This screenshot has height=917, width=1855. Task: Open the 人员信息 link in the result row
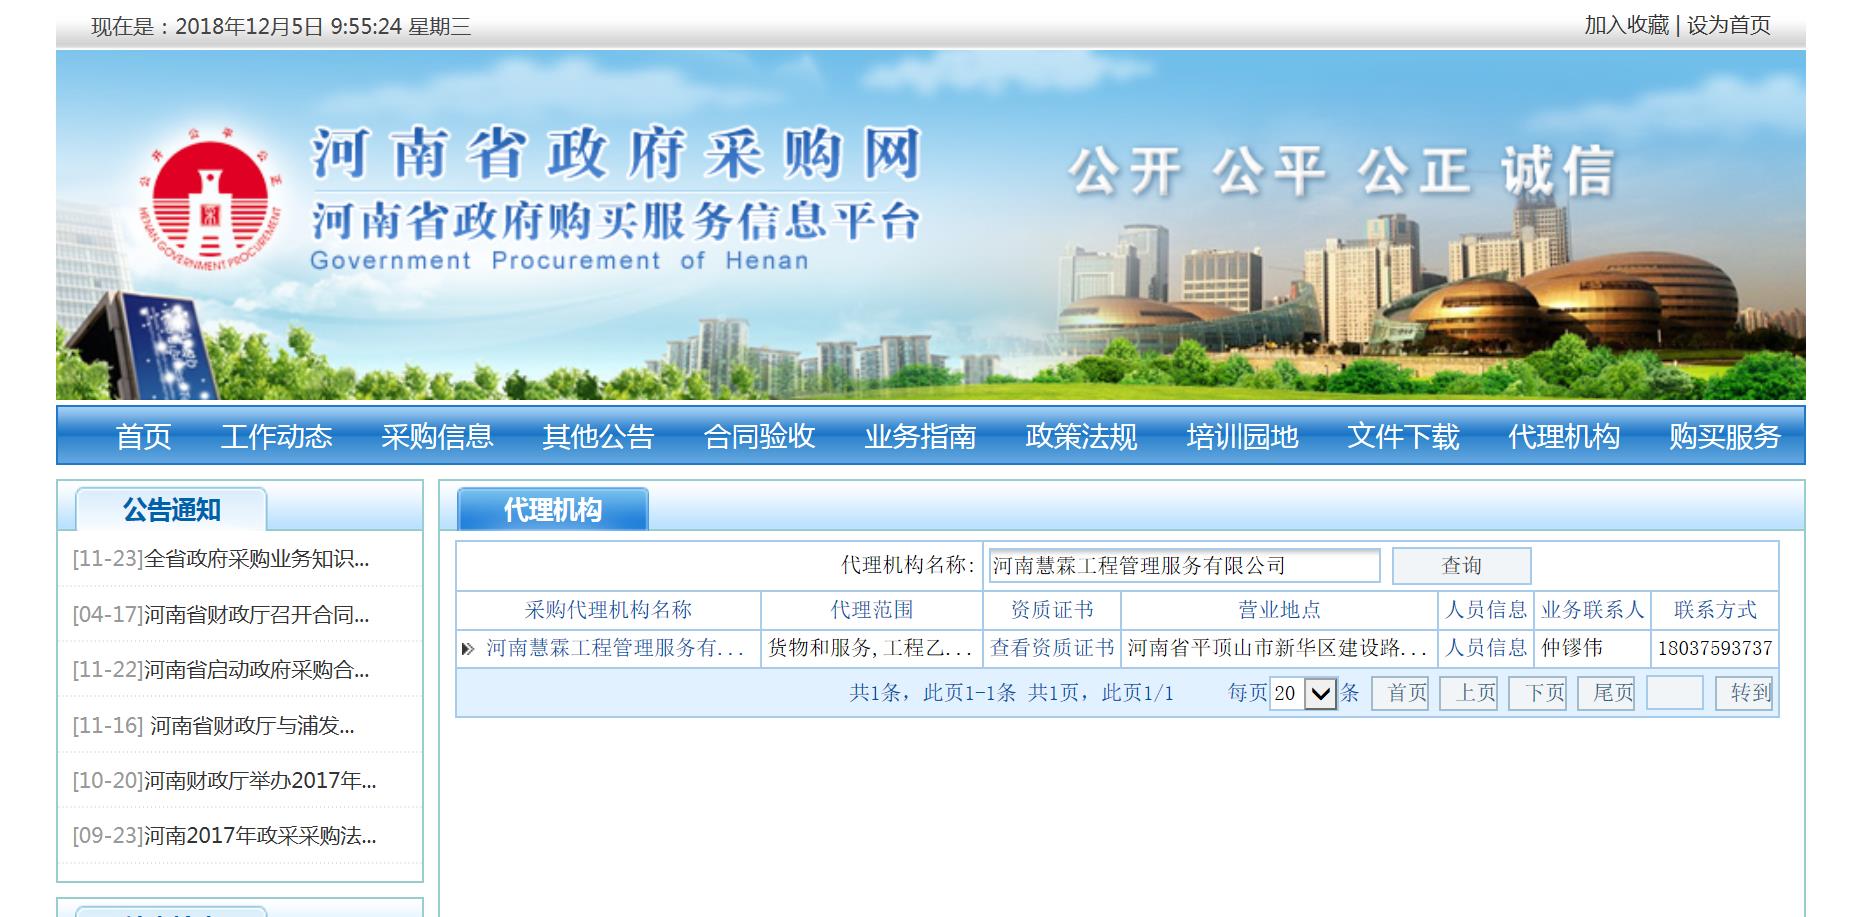(x=1485, y=648)
